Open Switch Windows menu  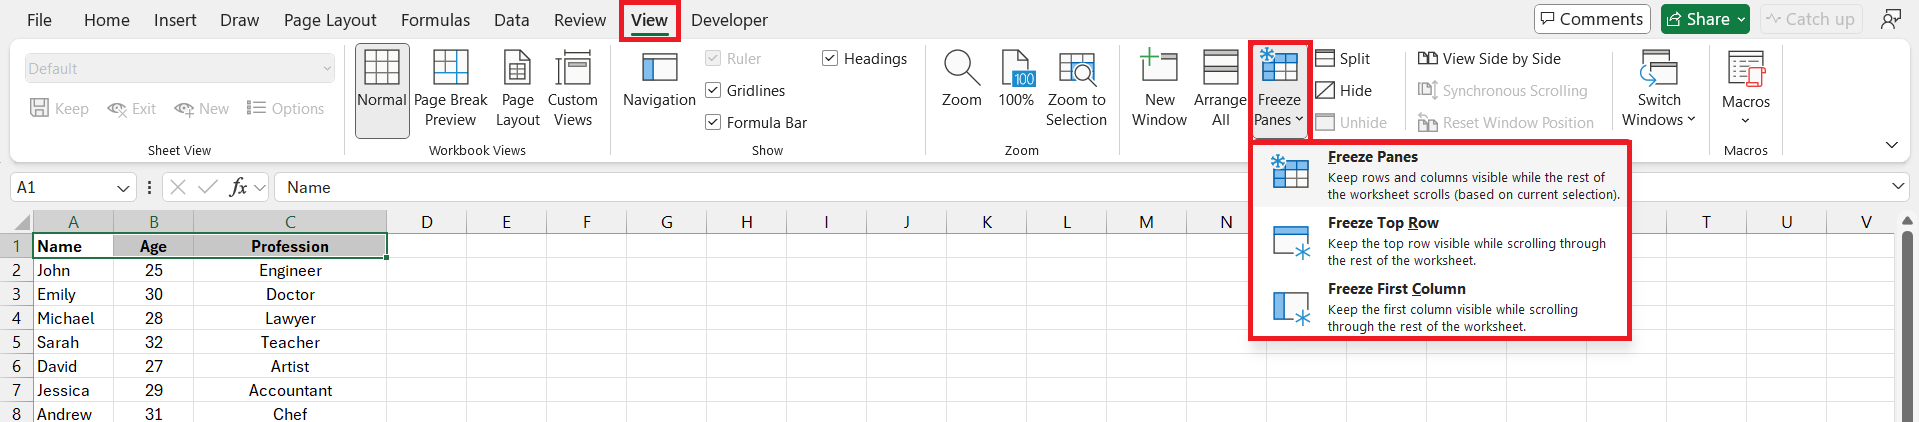(1658, 90)
